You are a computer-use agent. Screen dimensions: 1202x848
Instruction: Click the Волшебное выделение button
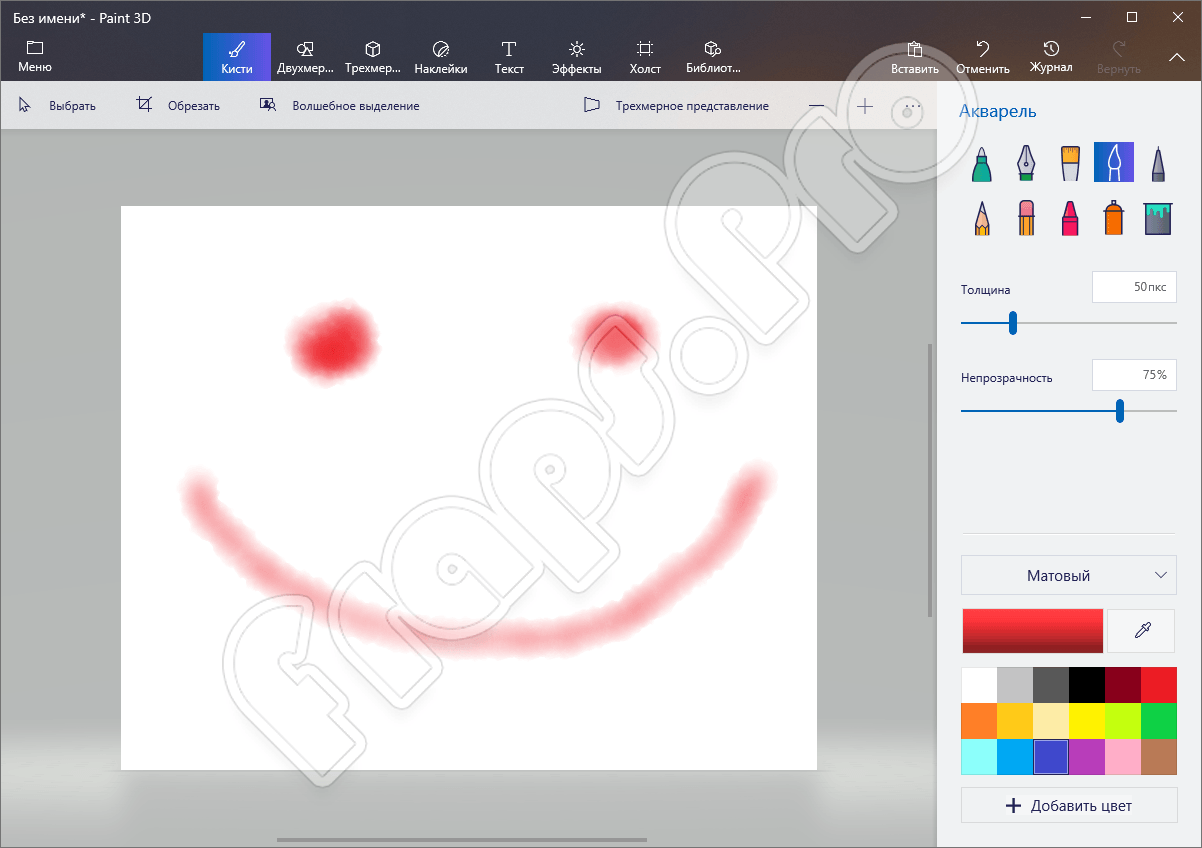339,106
